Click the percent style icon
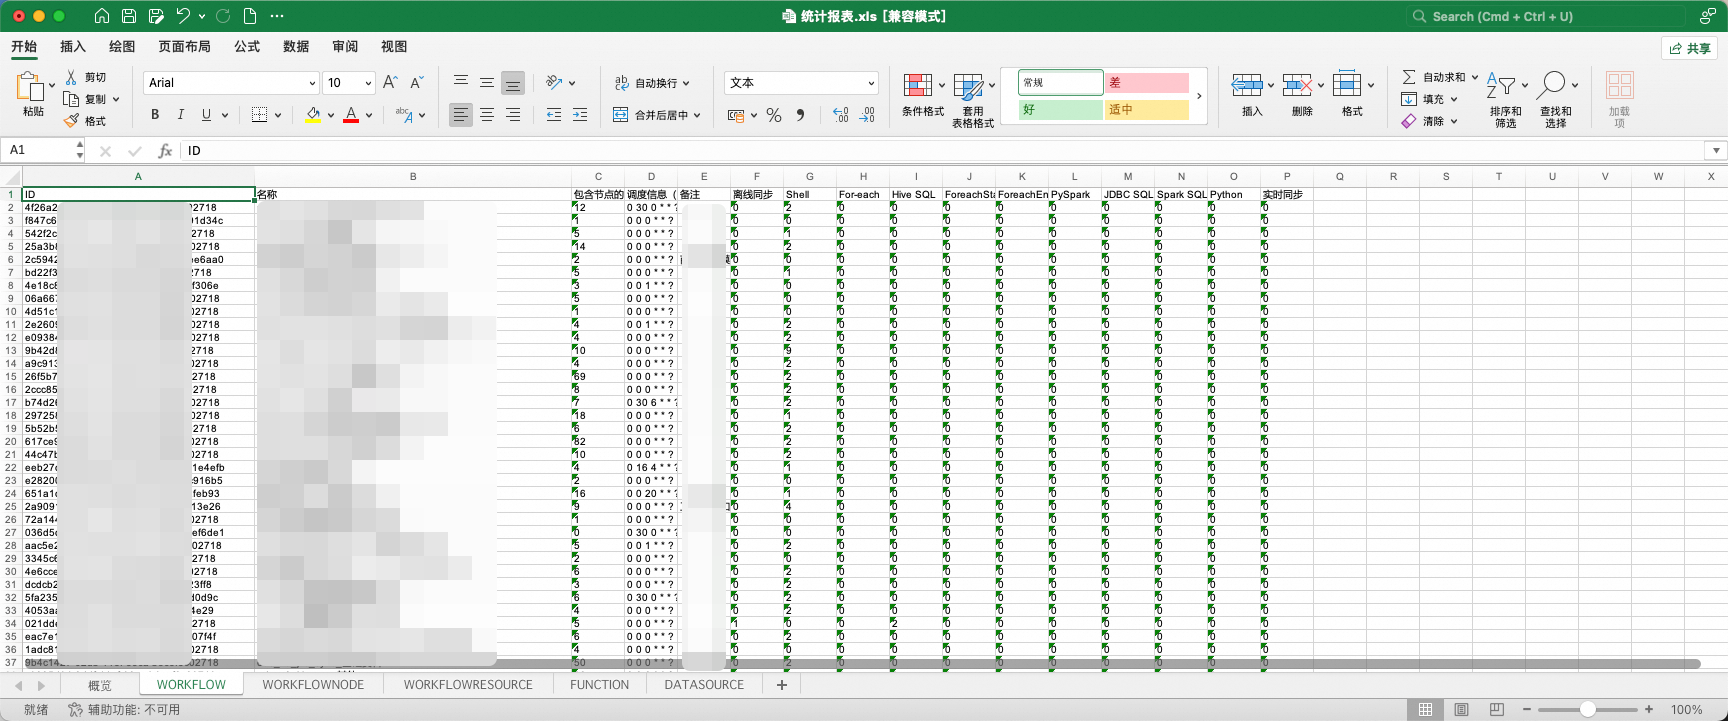The image size is (1728, 721). [x=774, y=115]
